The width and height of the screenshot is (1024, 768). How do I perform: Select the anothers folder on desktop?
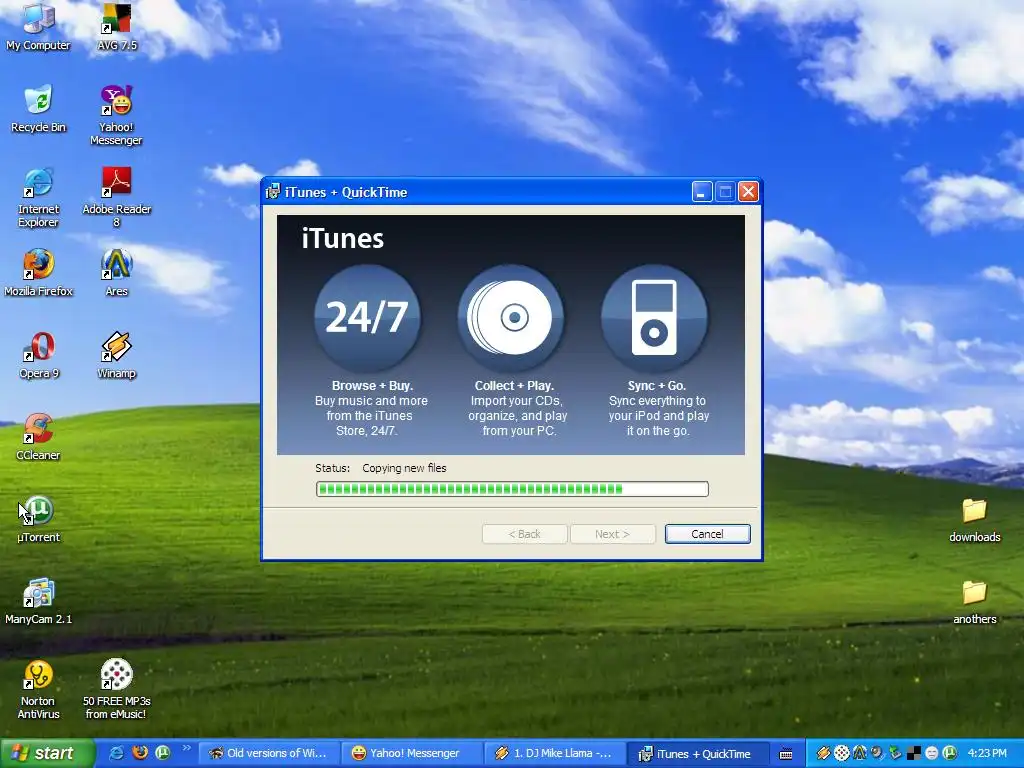tap(974, 602)
